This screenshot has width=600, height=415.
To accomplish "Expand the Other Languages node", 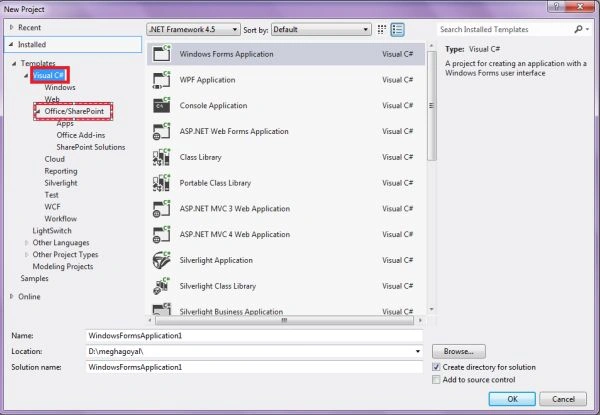I will (x=26, y=243).
